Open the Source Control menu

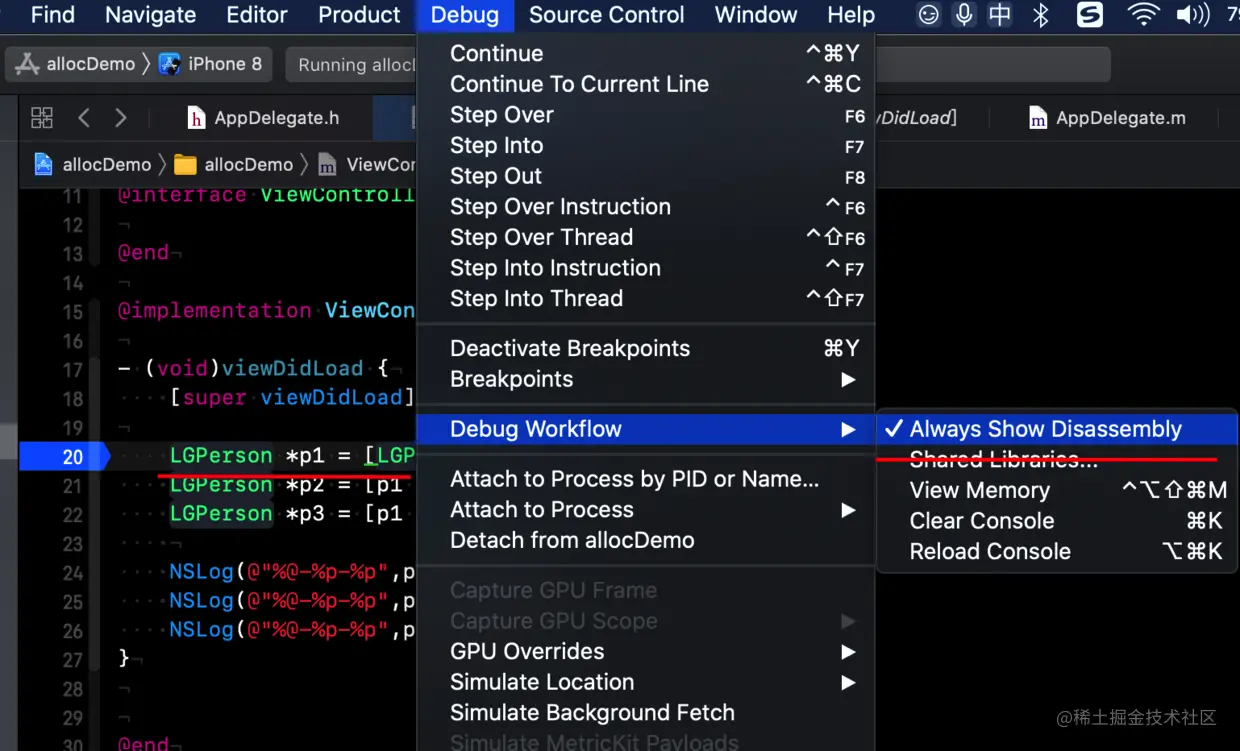pos(606,15)
